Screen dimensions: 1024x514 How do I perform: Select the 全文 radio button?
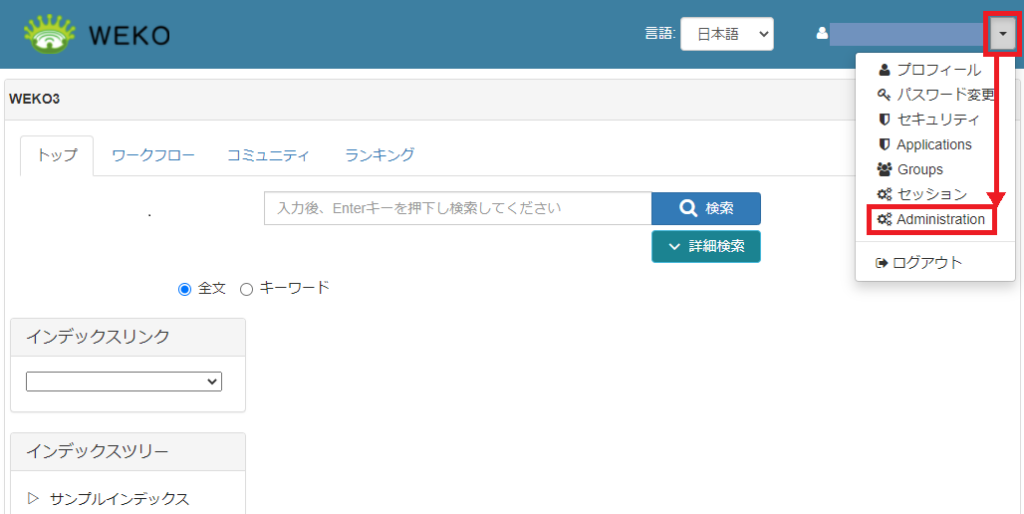tap(184, 289)
